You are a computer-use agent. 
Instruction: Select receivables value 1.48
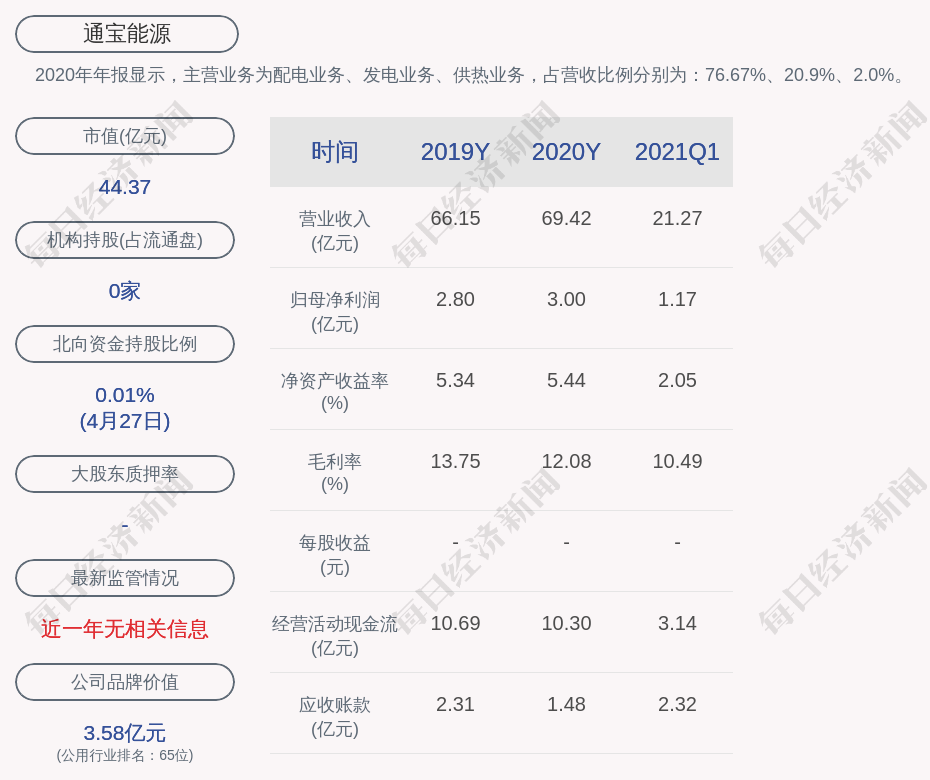tap(566, 705)
